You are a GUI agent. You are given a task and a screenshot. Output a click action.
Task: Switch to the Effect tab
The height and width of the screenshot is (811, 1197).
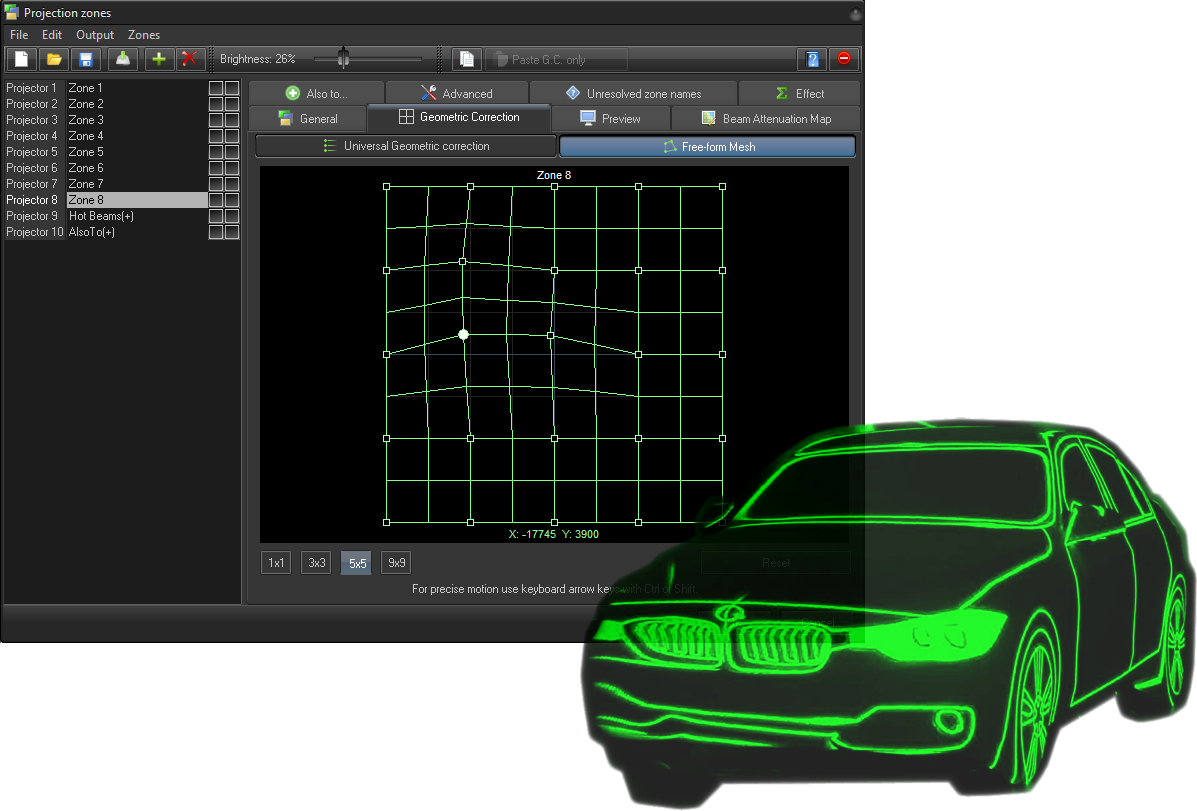(799, 93)
